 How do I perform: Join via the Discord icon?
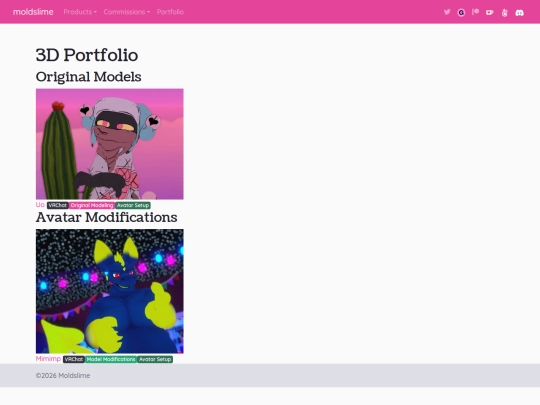(x=519, y=13)
